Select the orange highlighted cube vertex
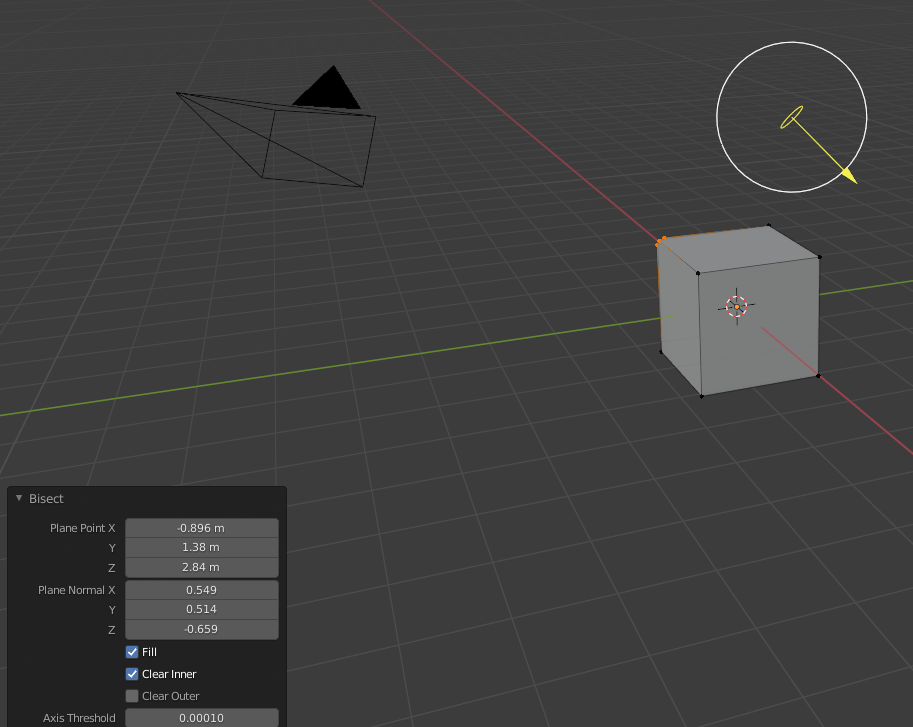The width and height of the screenshot is (913, 727). pos(661,241)
